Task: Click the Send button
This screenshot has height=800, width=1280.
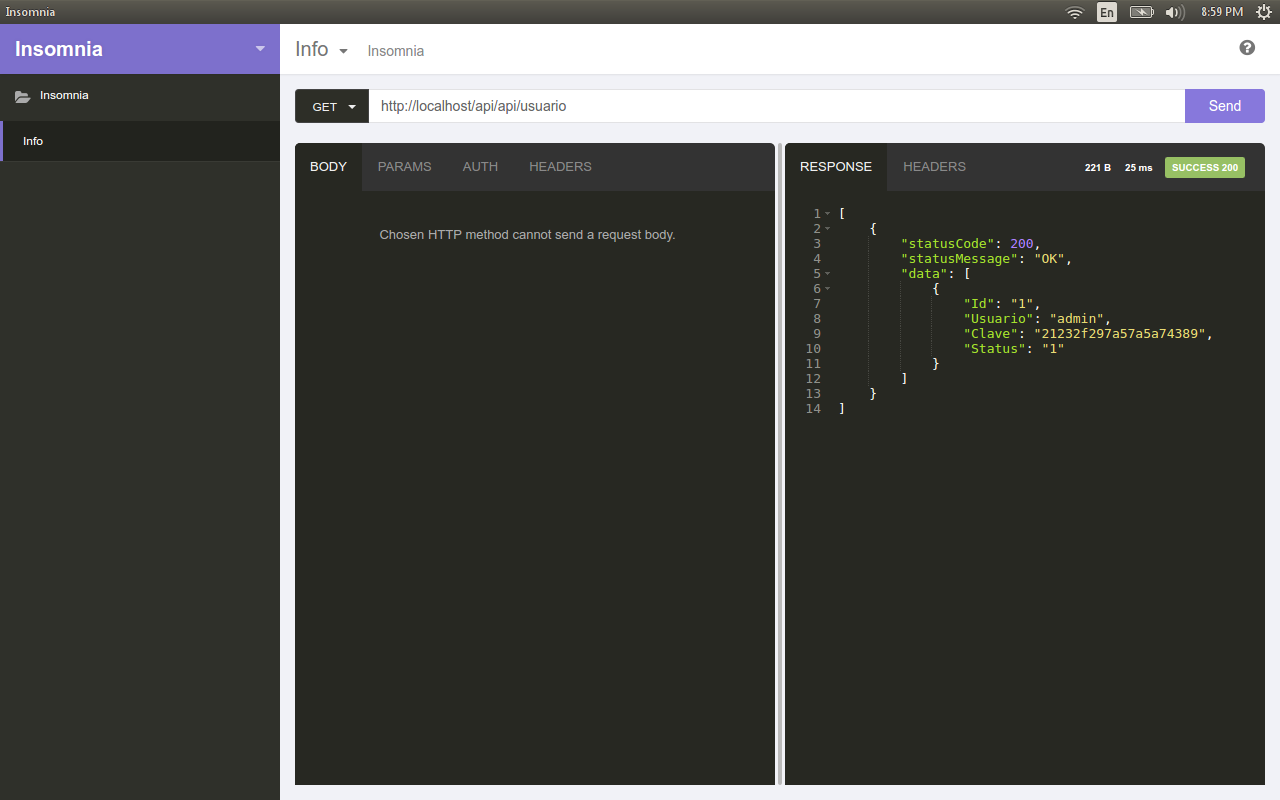Action: [x=1224, y=105]
